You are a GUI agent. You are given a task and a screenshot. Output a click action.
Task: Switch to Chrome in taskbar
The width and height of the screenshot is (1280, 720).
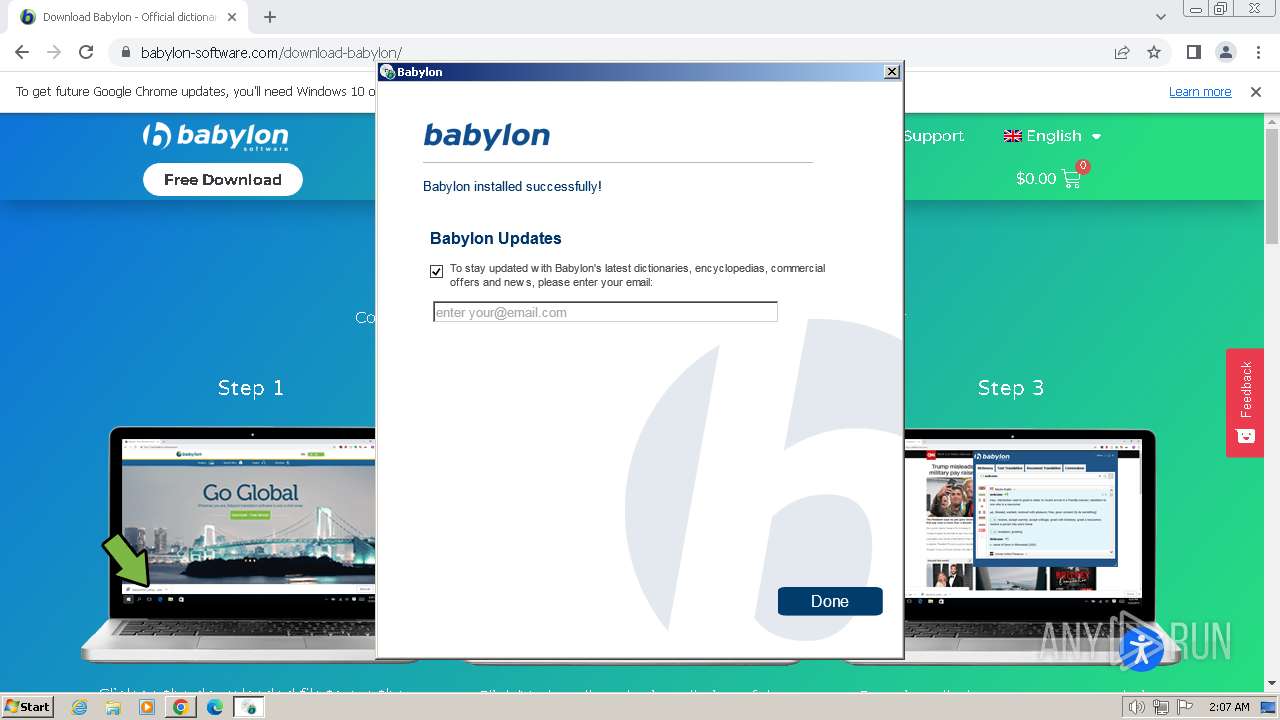181,707
